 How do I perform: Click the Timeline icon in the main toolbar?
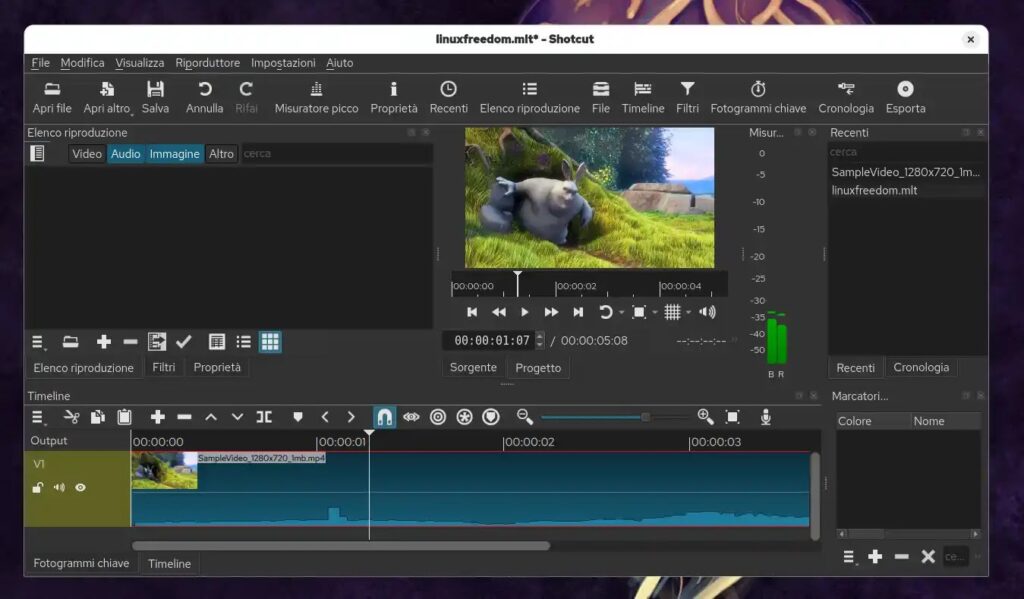[x=643, y=89]
